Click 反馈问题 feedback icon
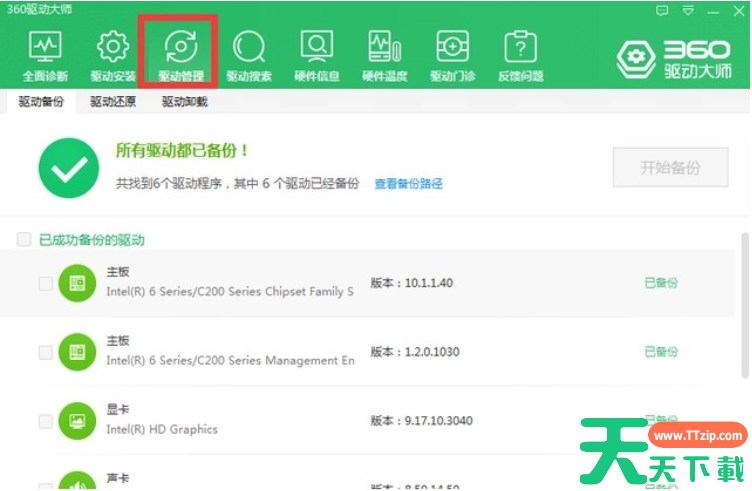Image resolution: width=752 pixels, height=491 pixels. pos(520,53)
